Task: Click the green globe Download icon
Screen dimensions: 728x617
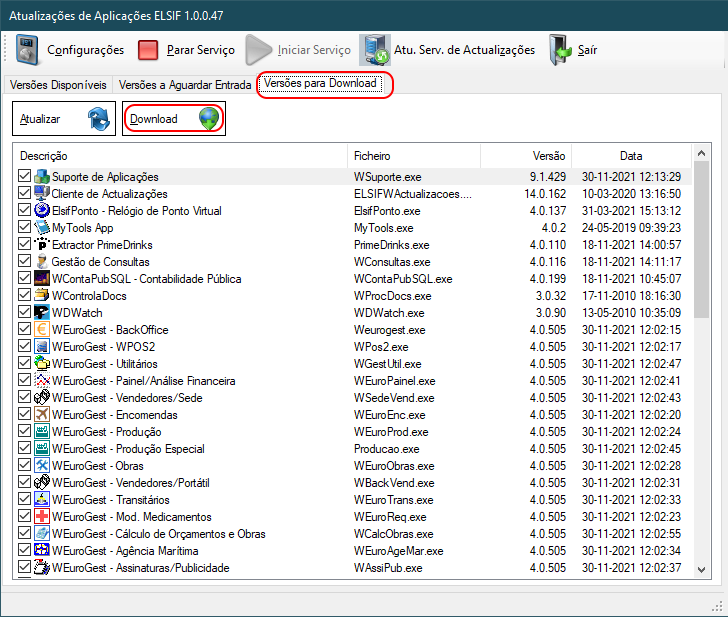Action: click(x=208, y=119)
